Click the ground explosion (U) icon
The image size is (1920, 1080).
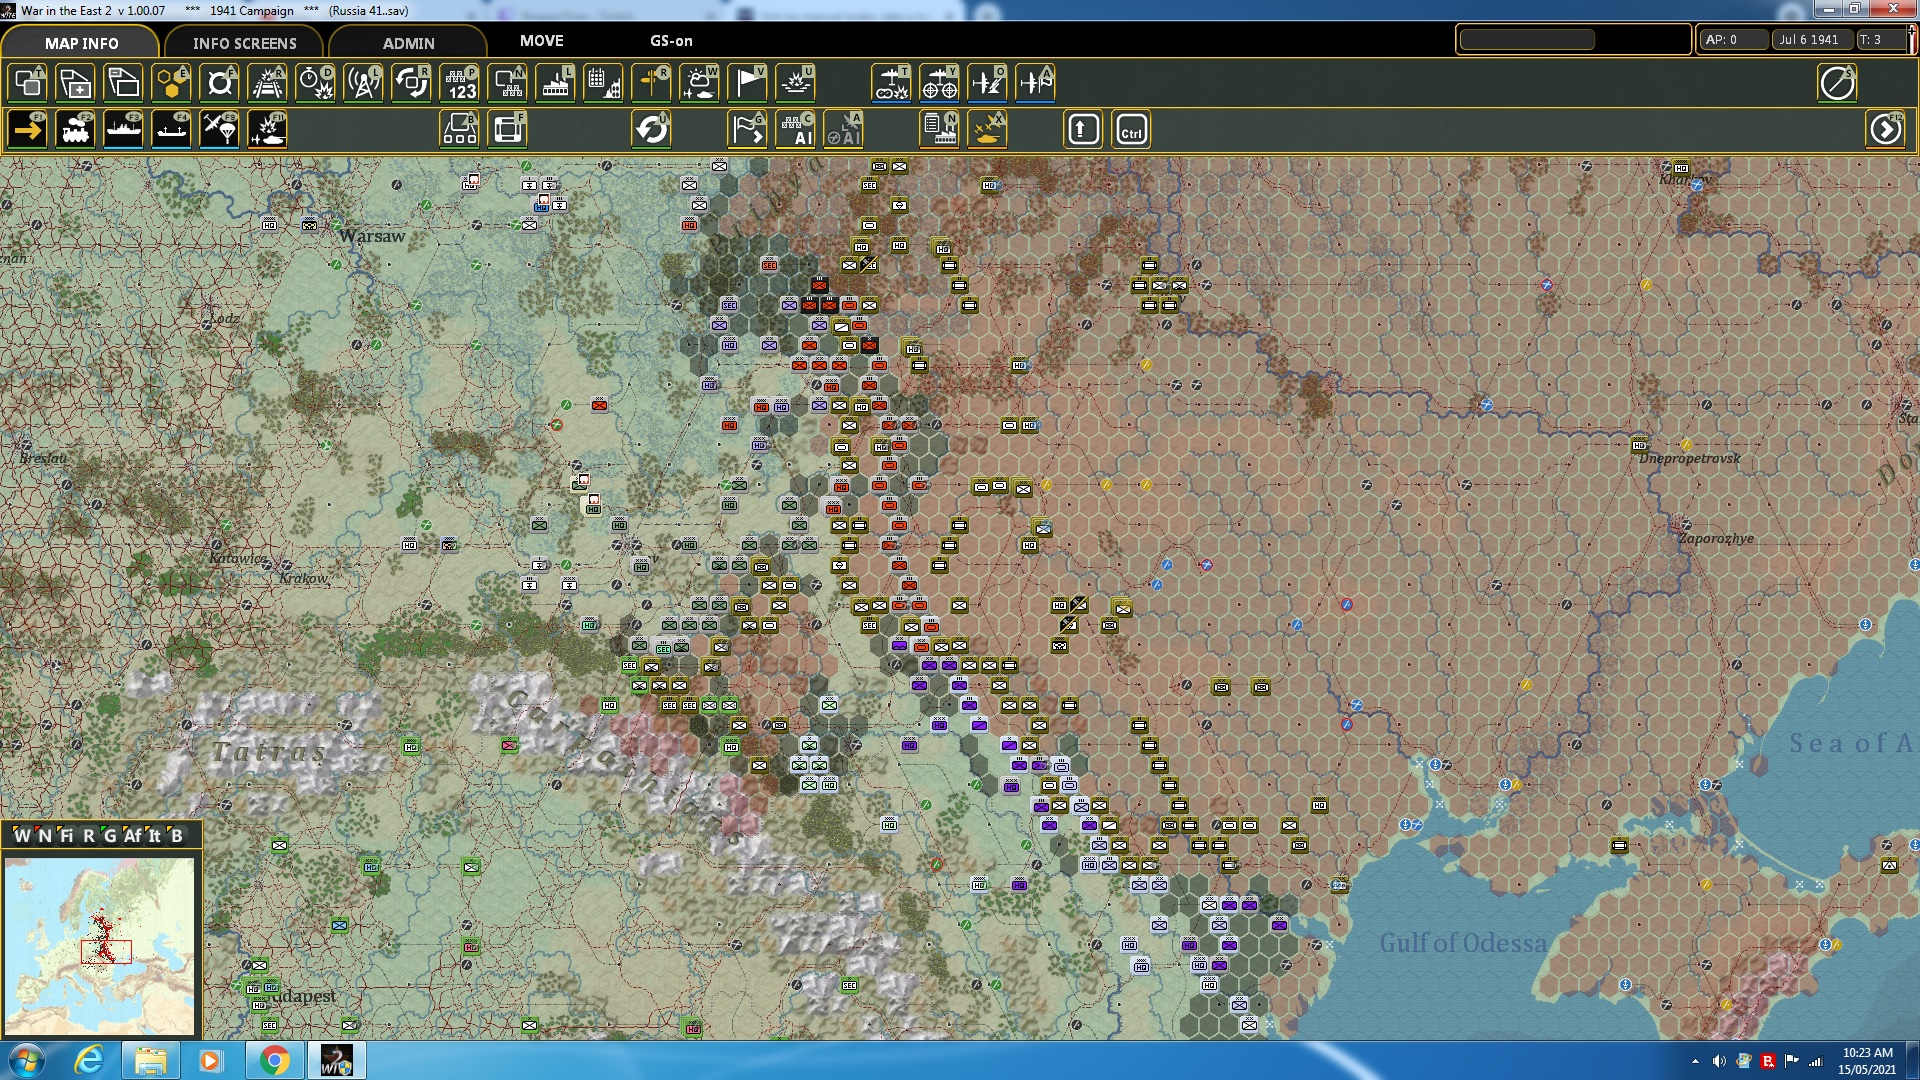(796, 83)
